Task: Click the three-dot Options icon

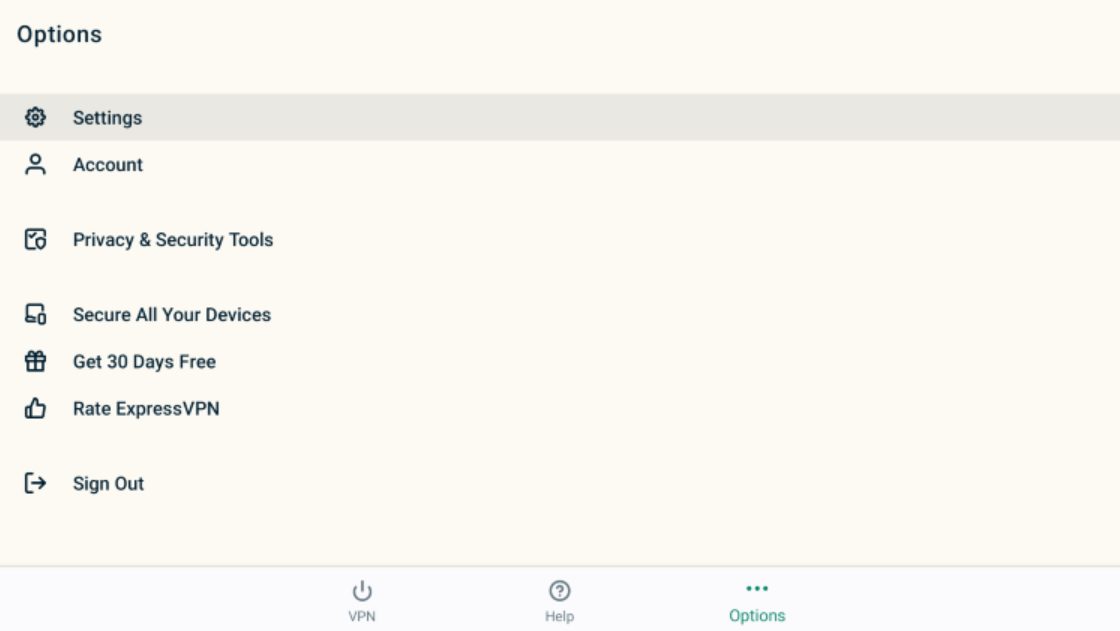Action: (x=757, y=589)
